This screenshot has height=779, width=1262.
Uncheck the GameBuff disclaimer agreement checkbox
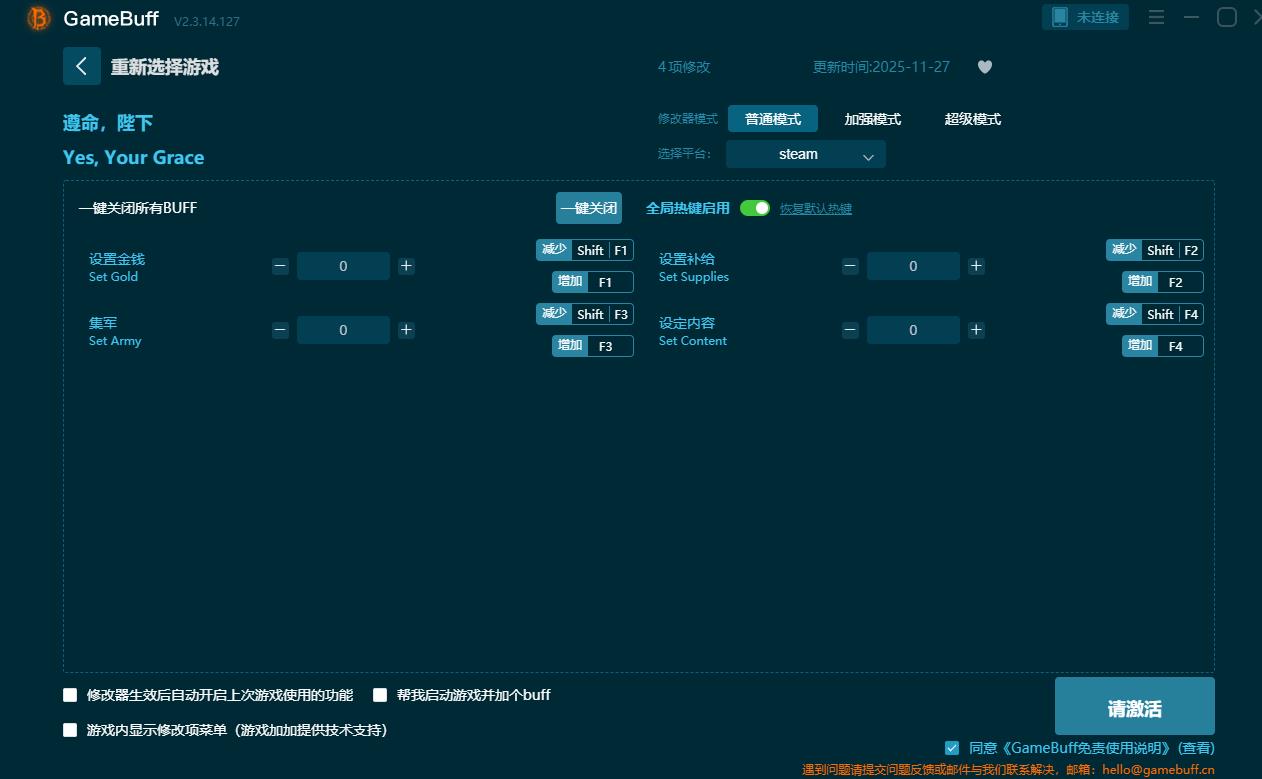coord(952,748)
